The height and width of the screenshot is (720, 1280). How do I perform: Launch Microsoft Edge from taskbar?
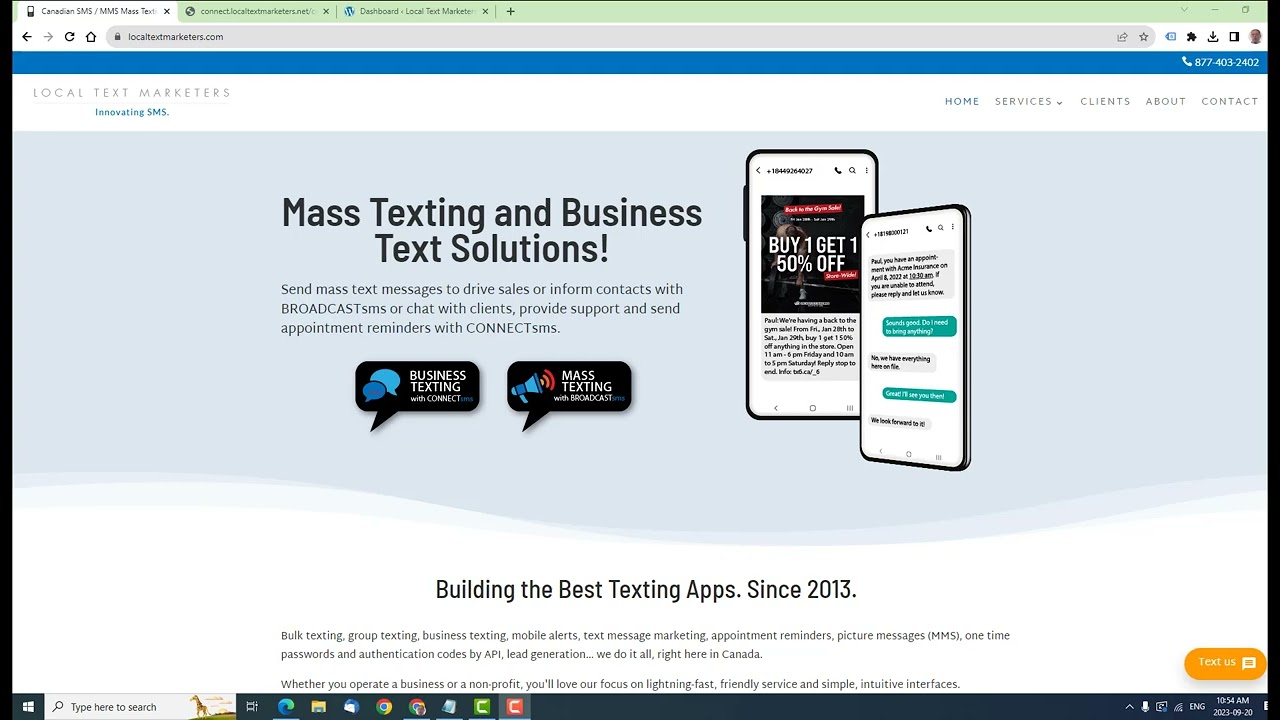click(x=286, y=707)
